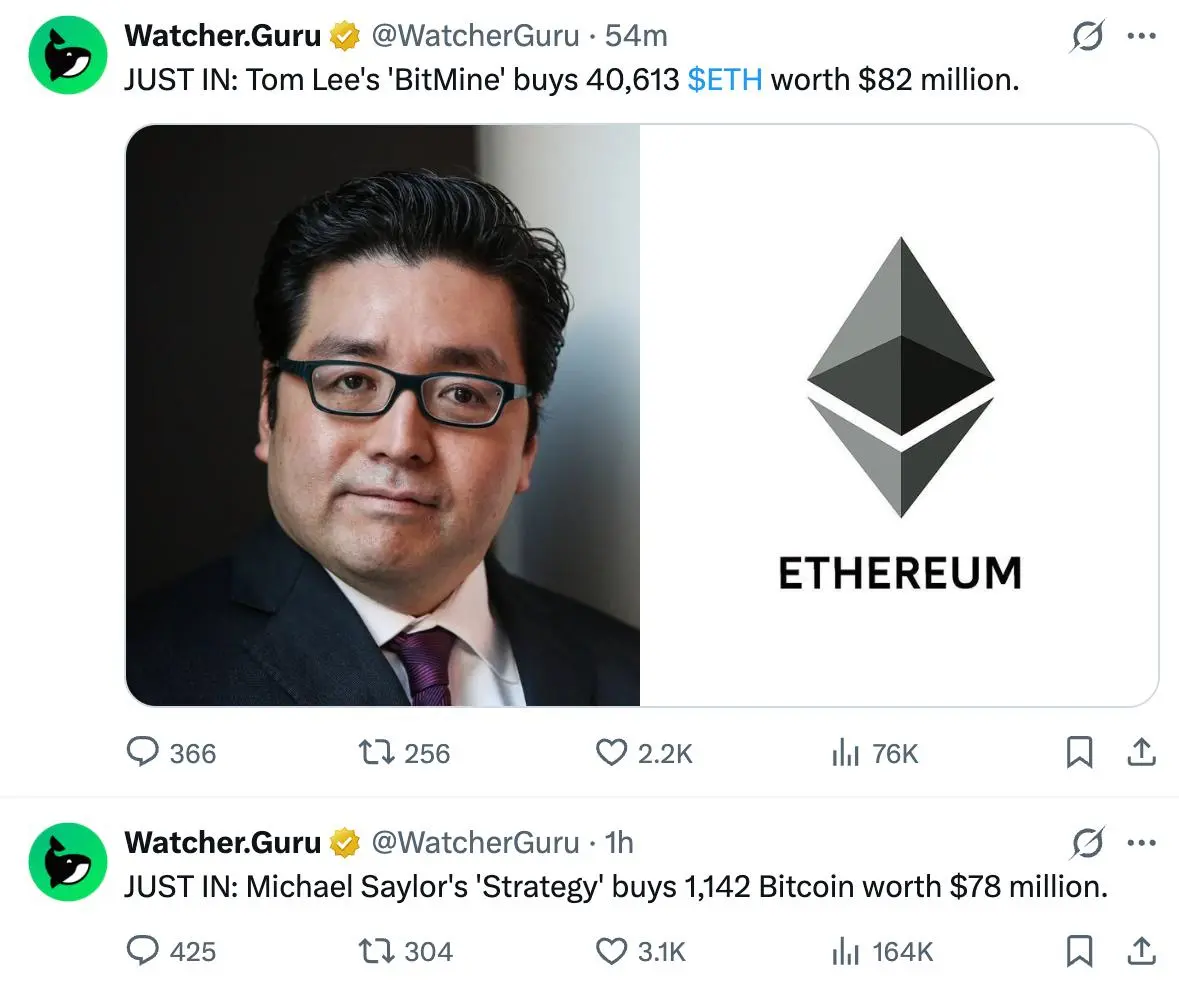Open Watcher.Guru avatar on first tweet
The image size is (1179, 987).
pos(68,55)
